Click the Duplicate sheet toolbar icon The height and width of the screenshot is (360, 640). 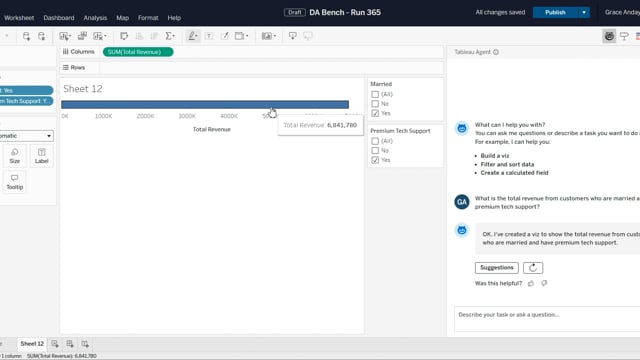82,36
